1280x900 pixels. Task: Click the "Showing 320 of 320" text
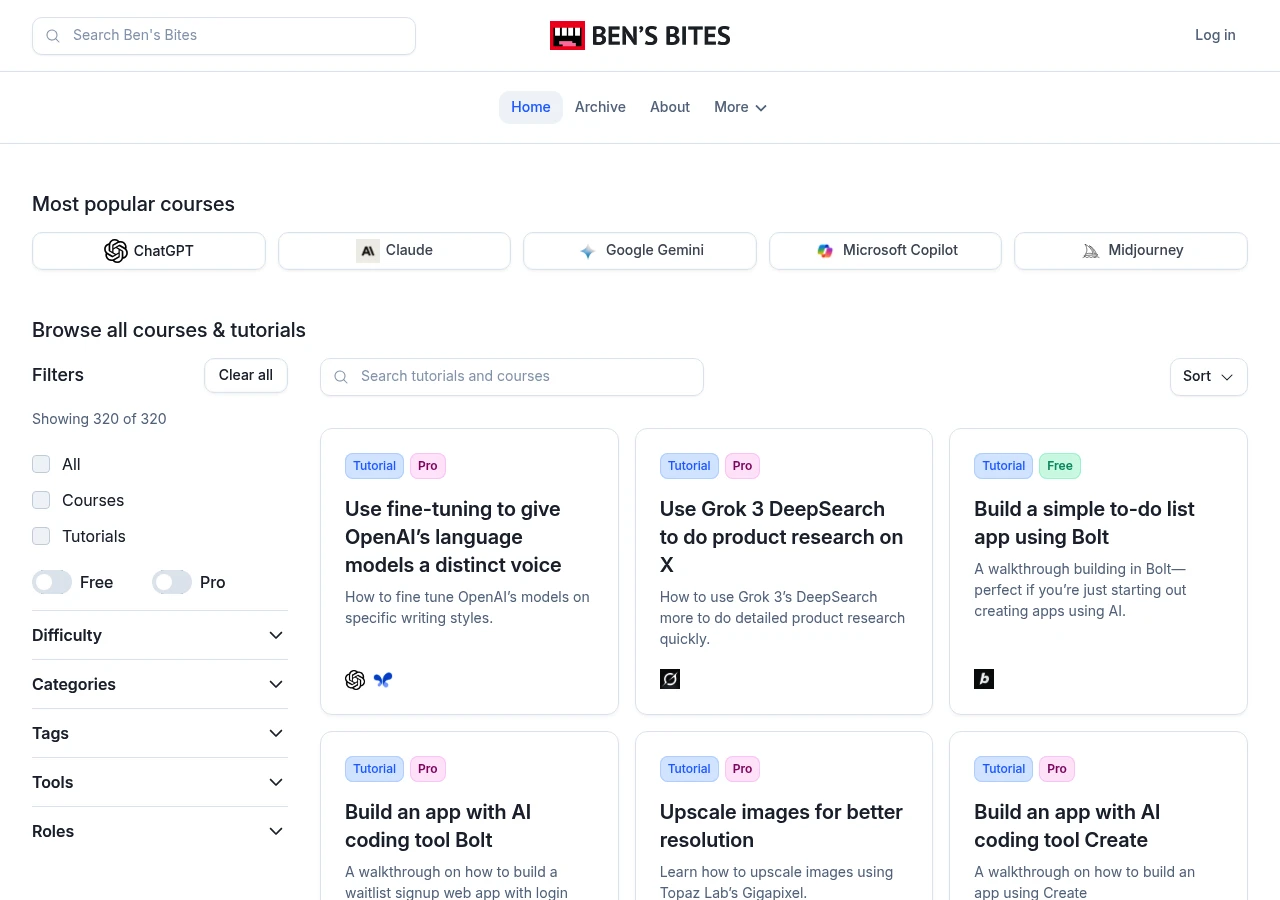coord(99,419)
